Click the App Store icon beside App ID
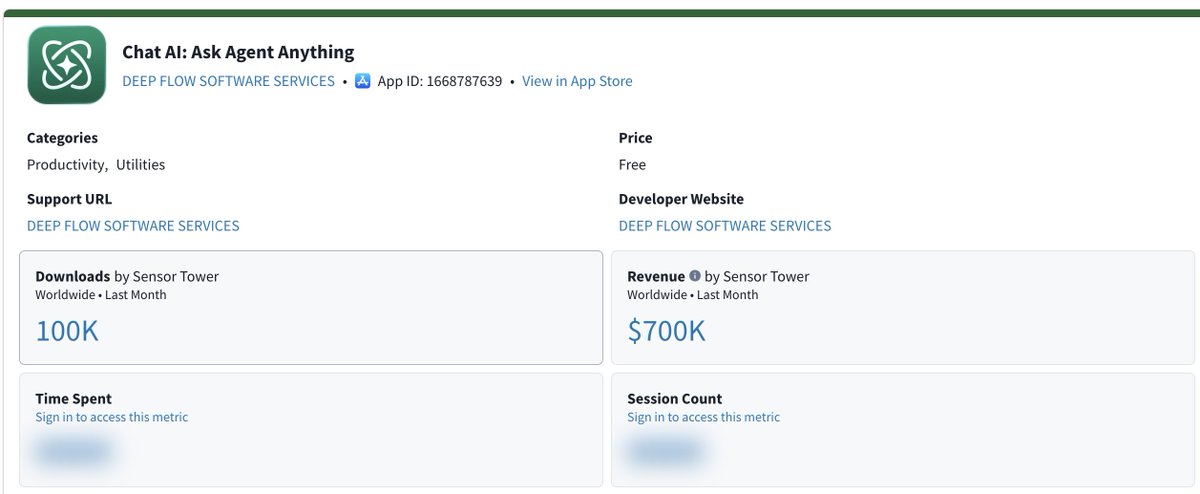This screenshot has height=494, width=1200. [x=363, y=81]
